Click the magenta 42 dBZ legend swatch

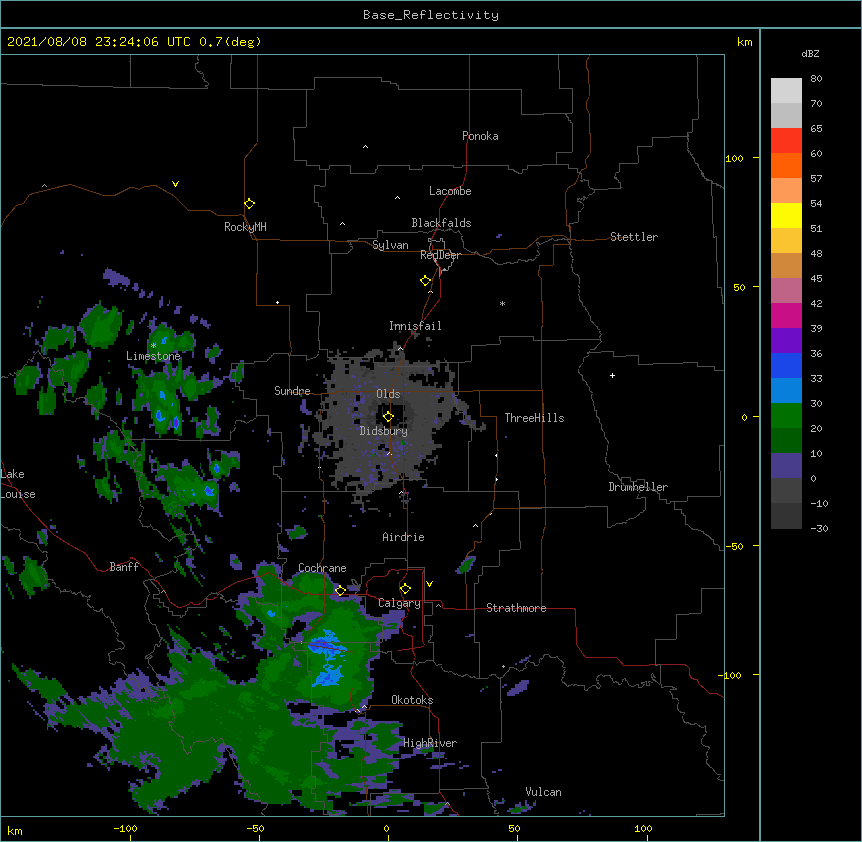coord(786,315)
